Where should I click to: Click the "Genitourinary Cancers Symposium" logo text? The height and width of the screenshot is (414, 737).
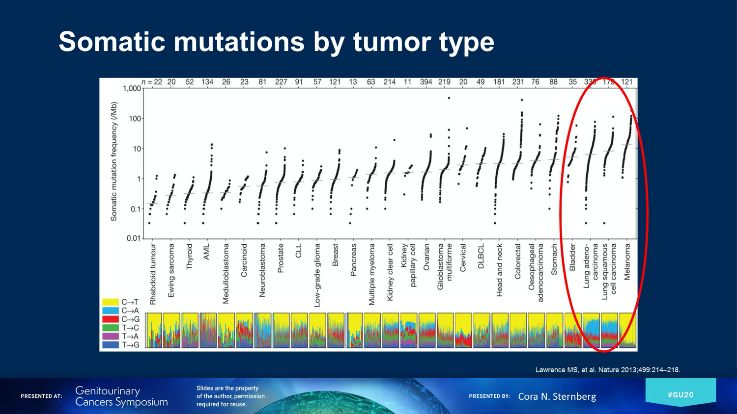tap(121, 397)
